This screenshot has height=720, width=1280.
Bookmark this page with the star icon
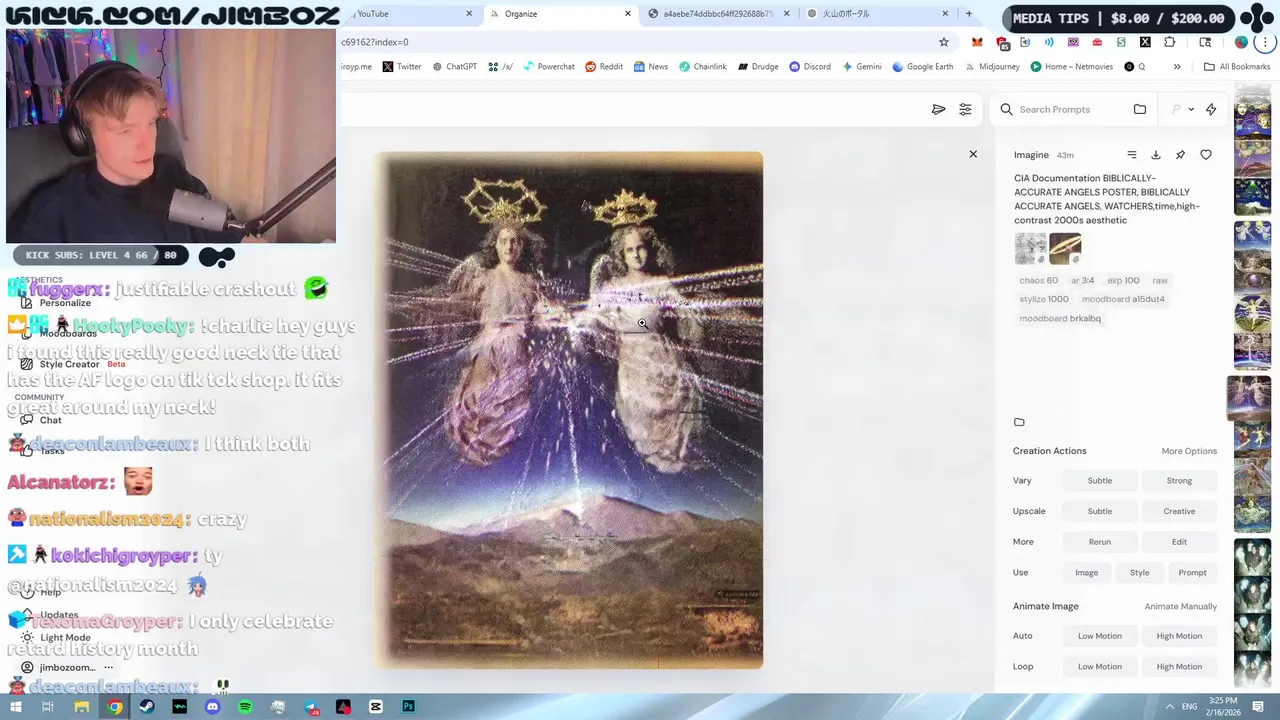point(943,42)
